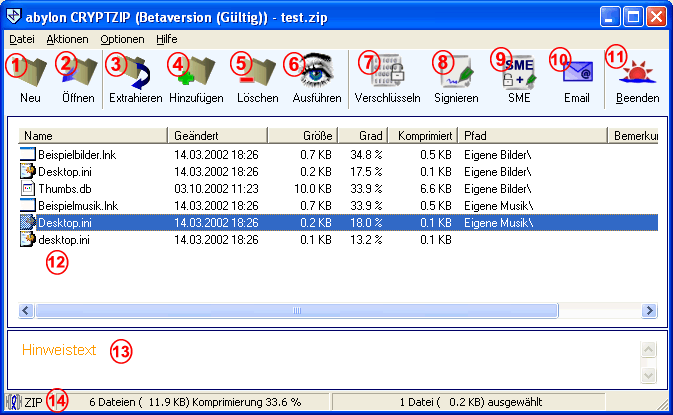Image resolution: width=673 pixels, height=415 pixels.
Task: Sort by the Pfad column header
Action: coord(533,136)
